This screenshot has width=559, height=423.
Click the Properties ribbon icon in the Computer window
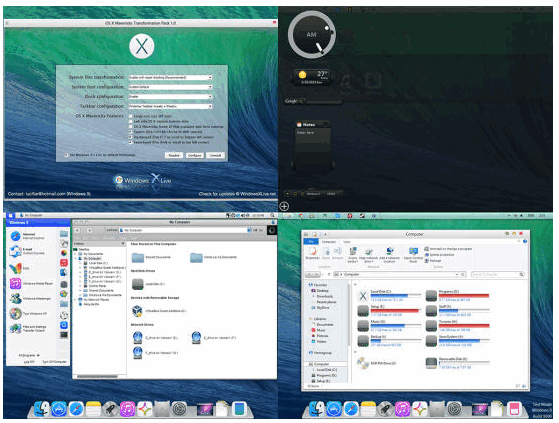(x=312, y=253)
